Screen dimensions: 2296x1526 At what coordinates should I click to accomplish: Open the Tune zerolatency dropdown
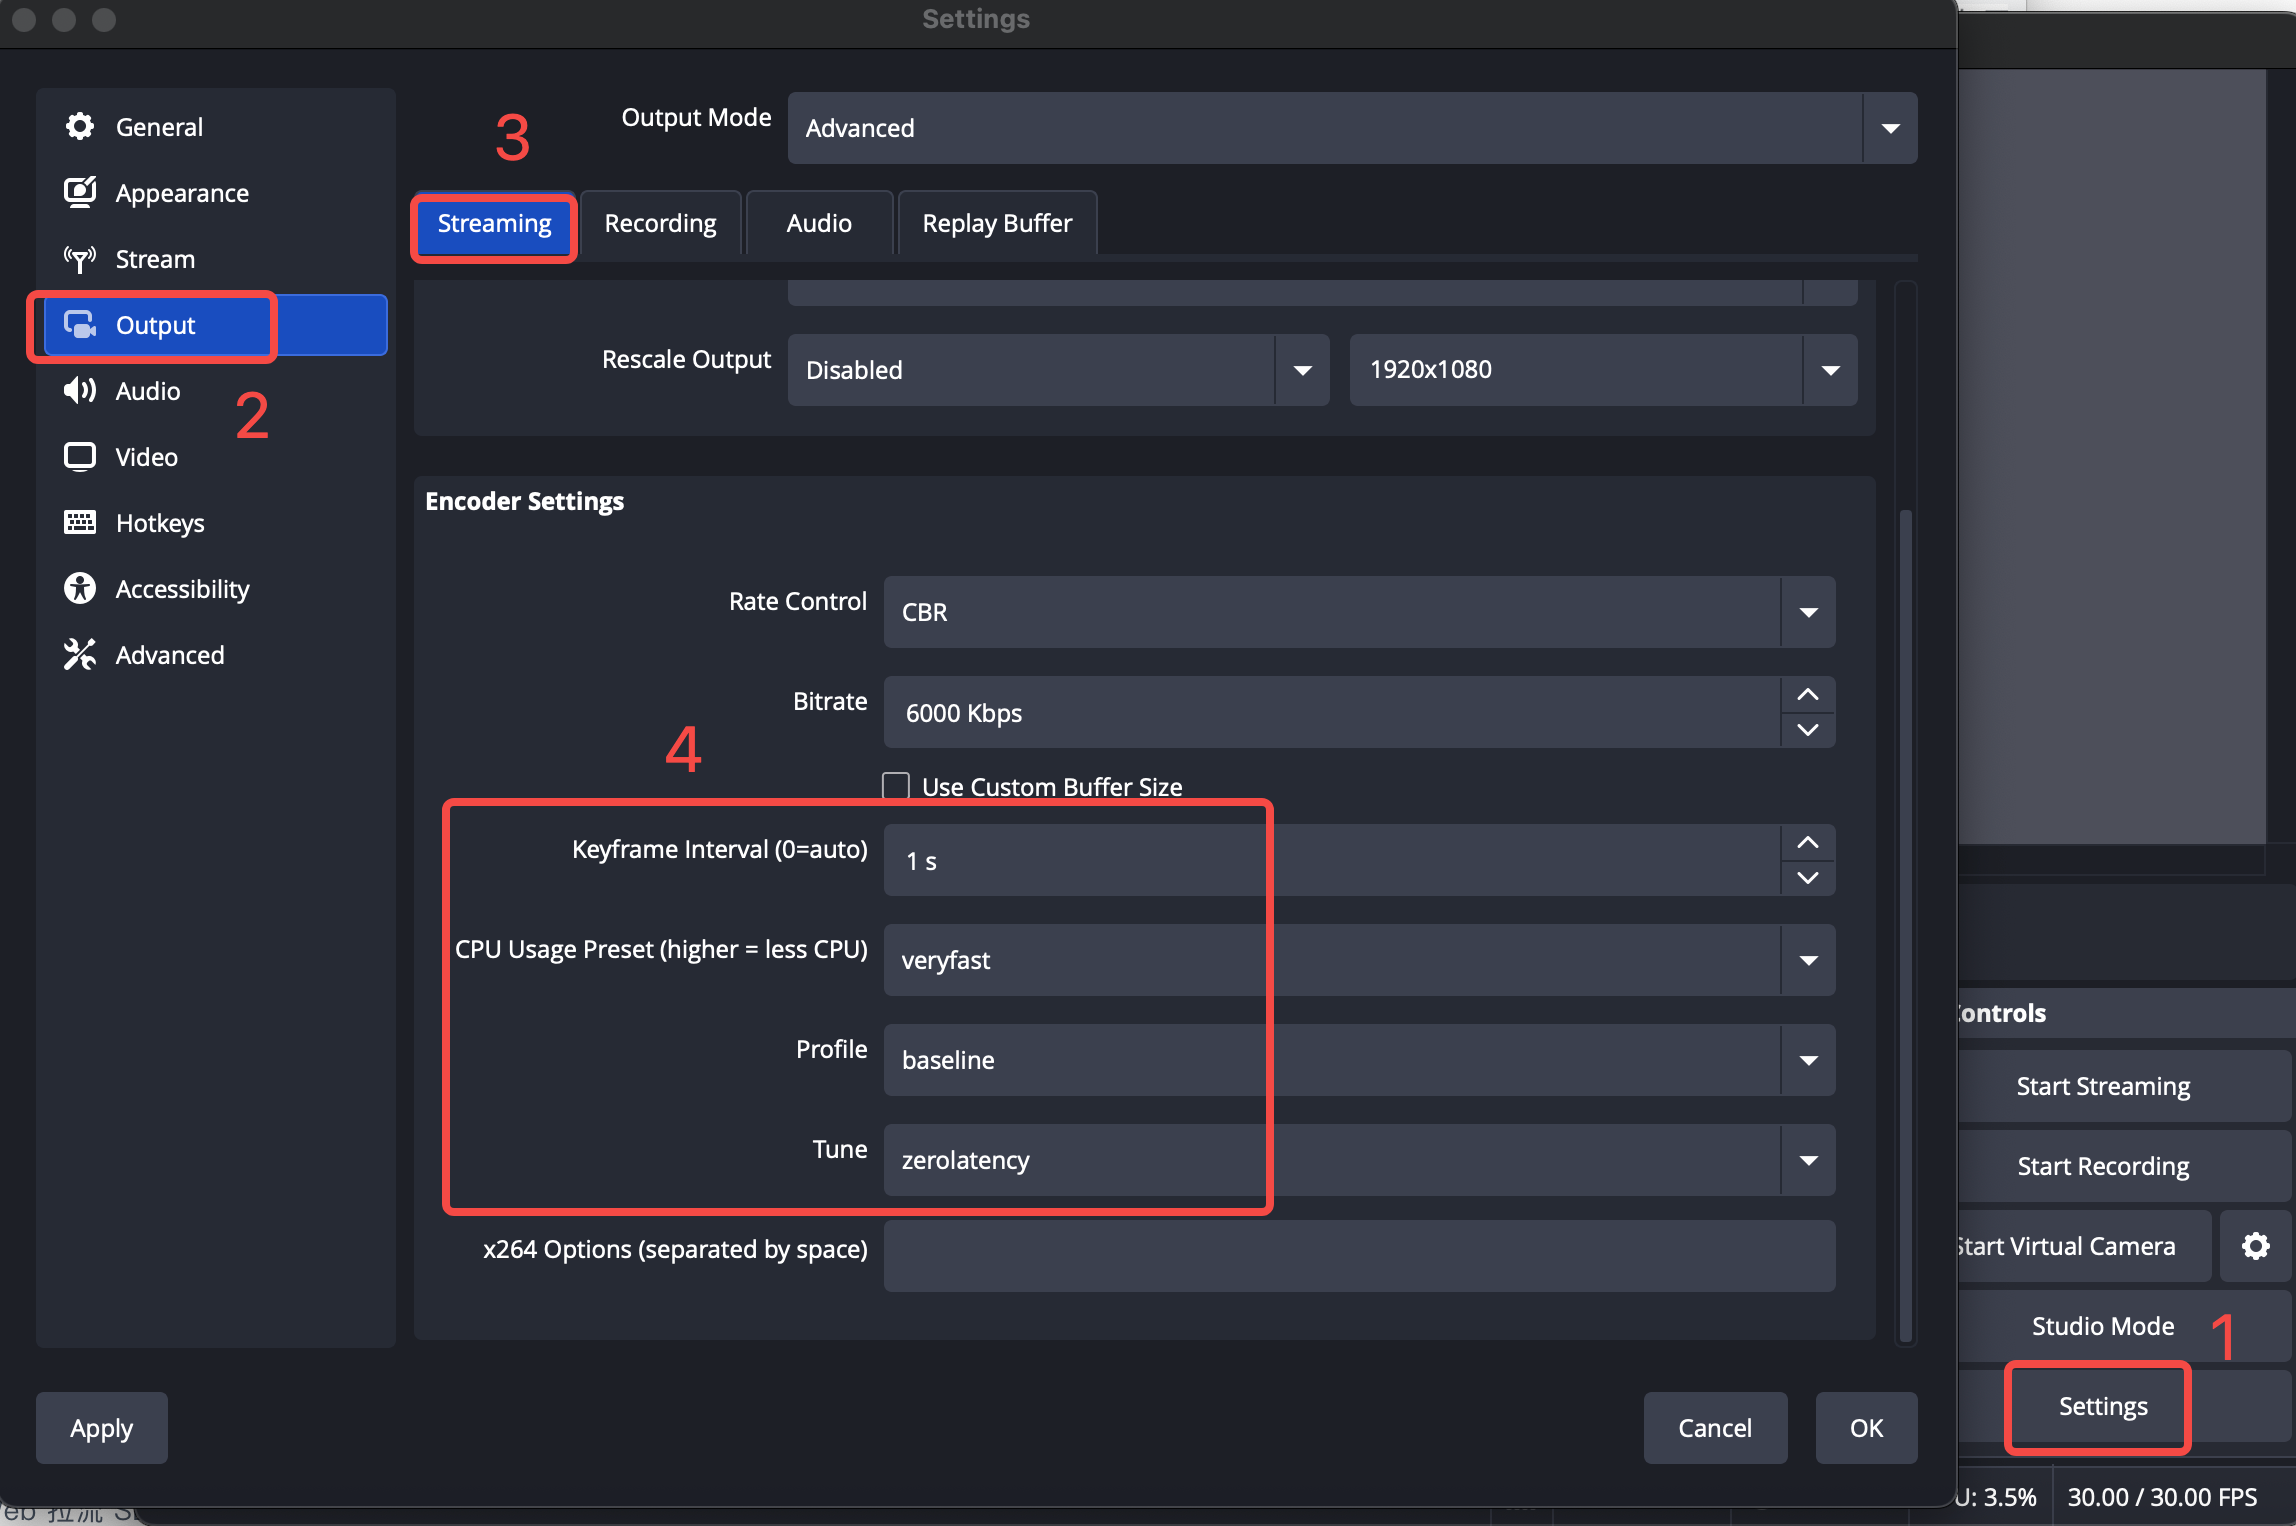coord(1359,1160)
